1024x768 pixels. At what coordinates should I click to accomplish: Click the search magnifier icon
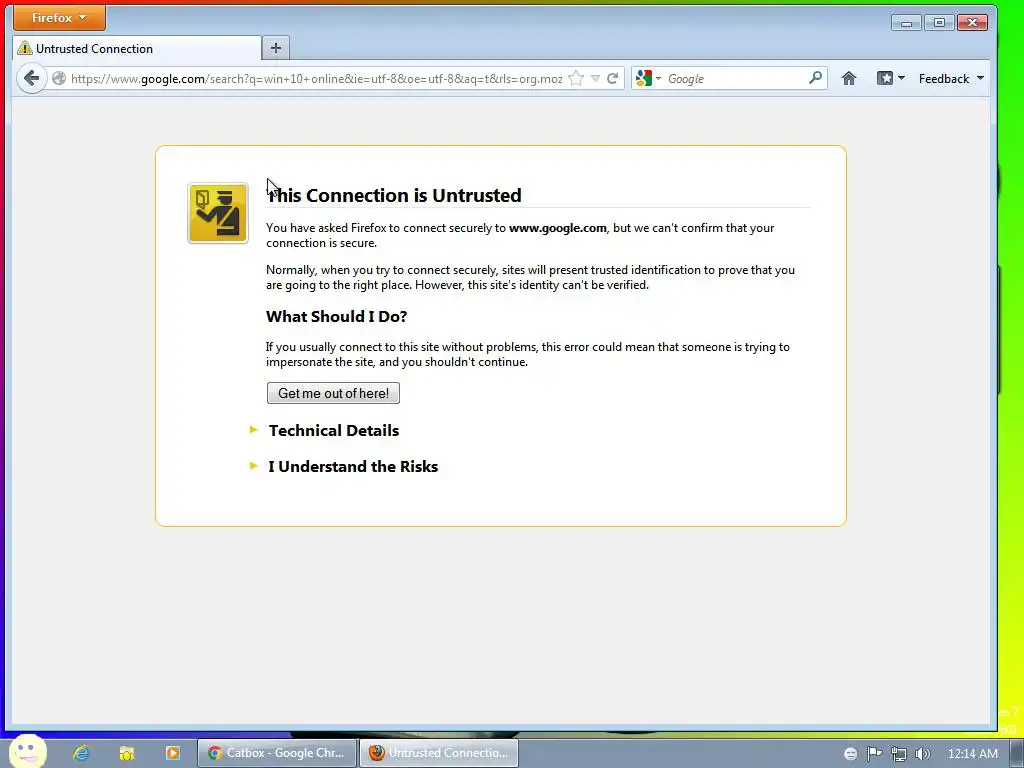(x=815, y=78)
